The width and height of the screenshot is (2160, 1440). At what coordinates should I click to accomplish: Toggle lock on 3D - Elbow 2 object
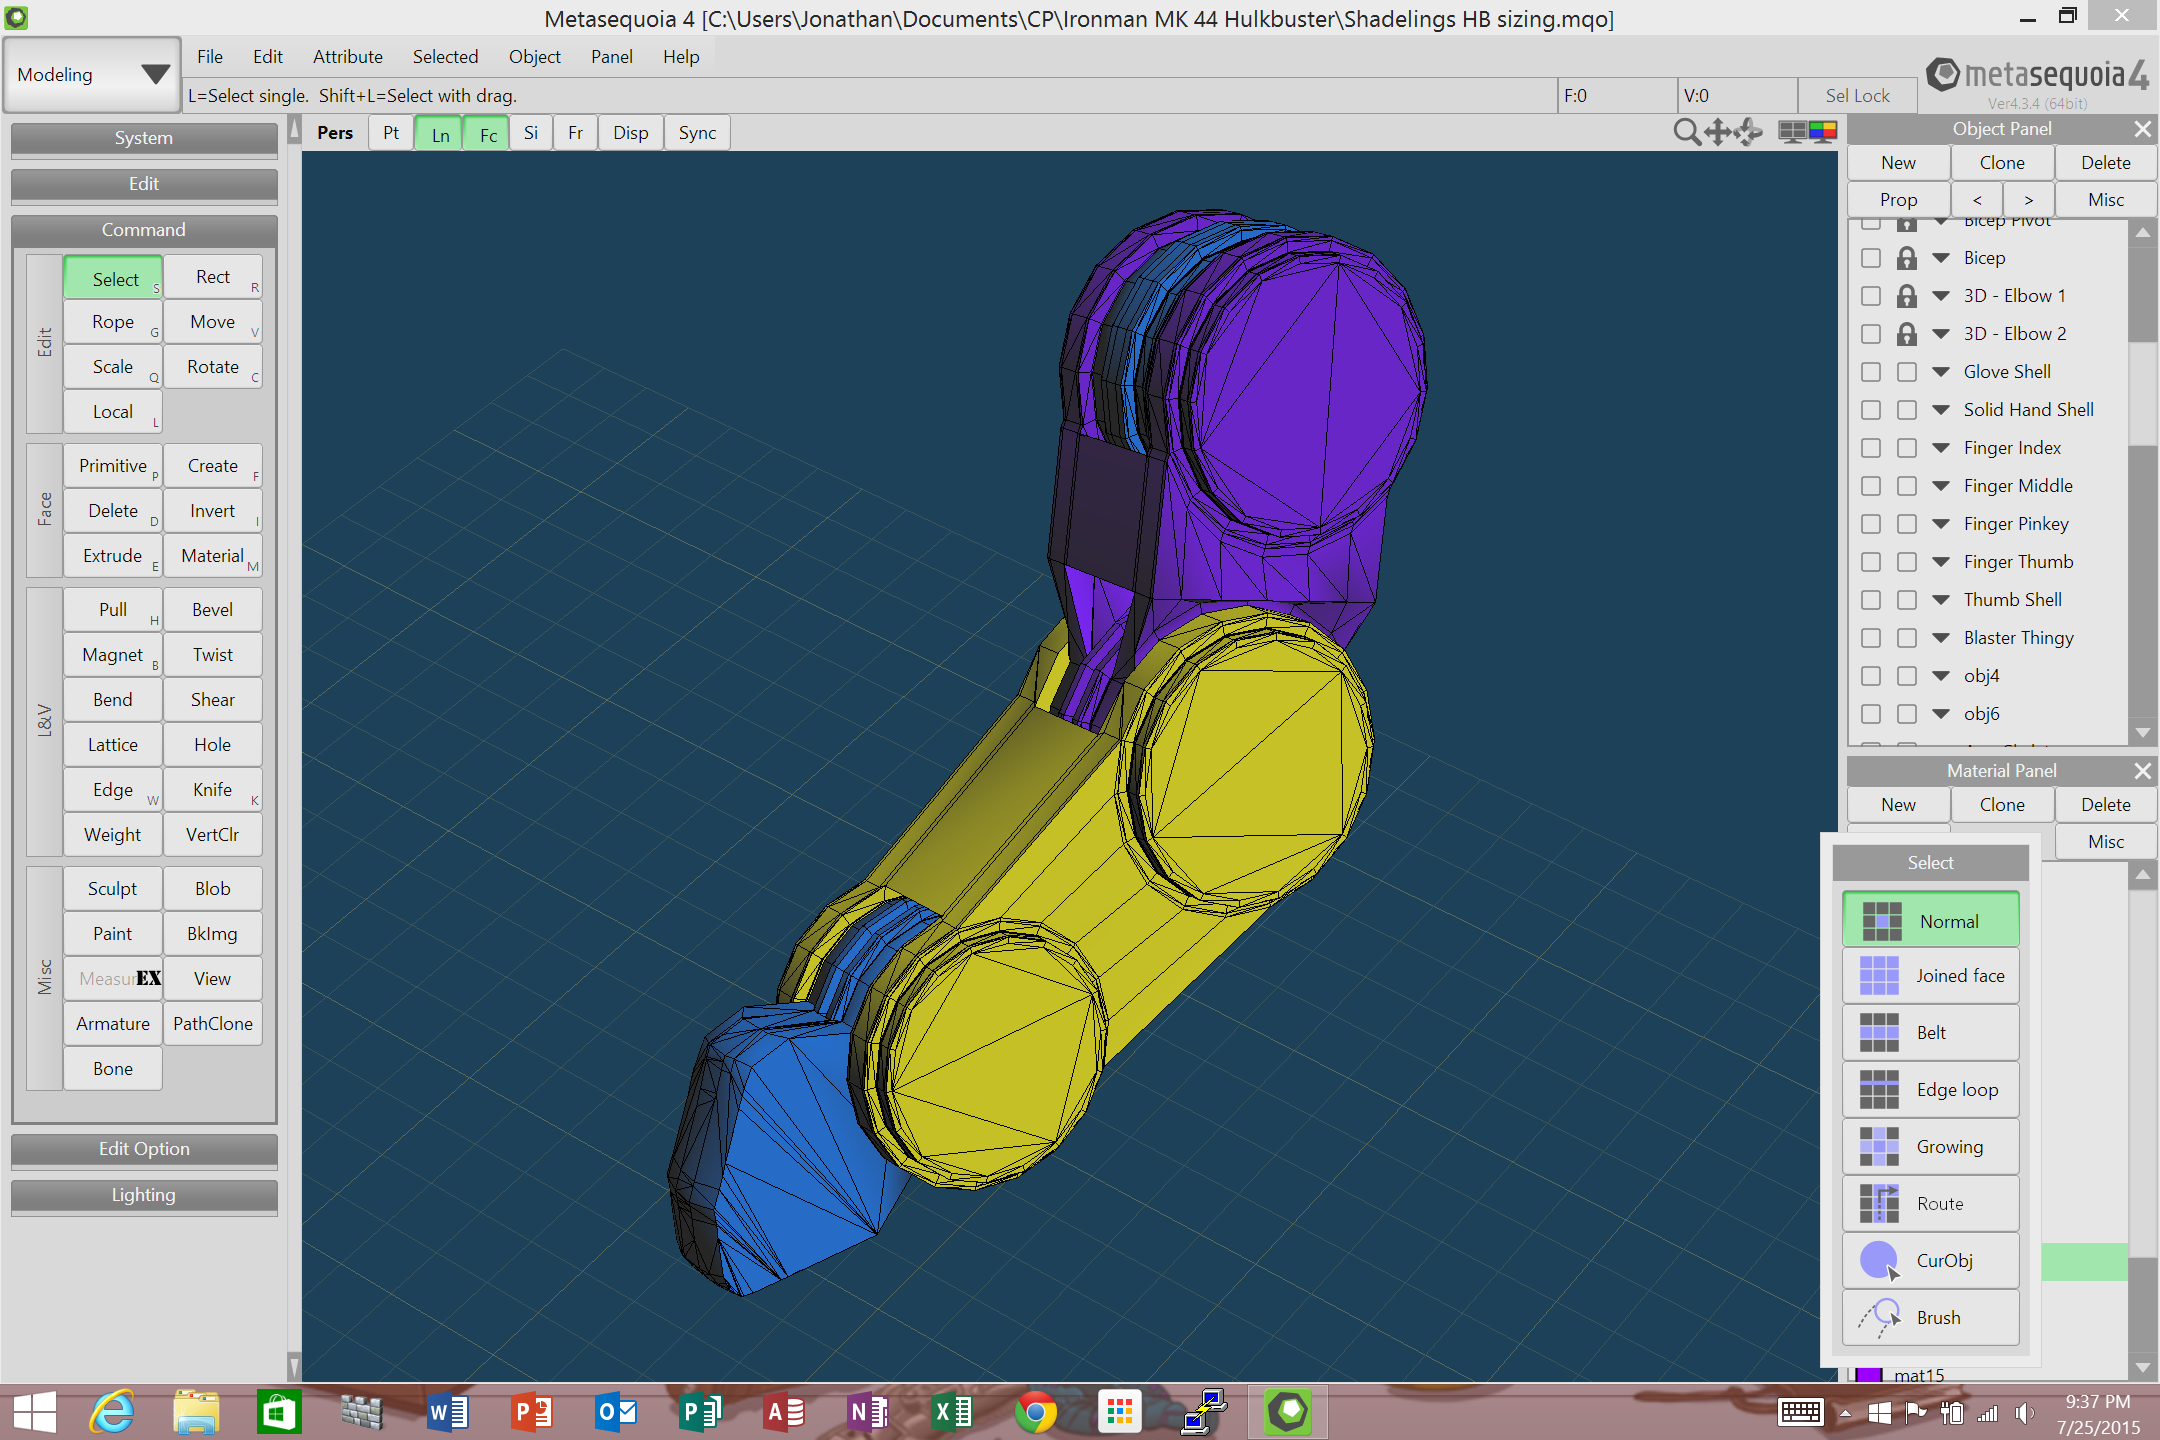coord(1907,334)
